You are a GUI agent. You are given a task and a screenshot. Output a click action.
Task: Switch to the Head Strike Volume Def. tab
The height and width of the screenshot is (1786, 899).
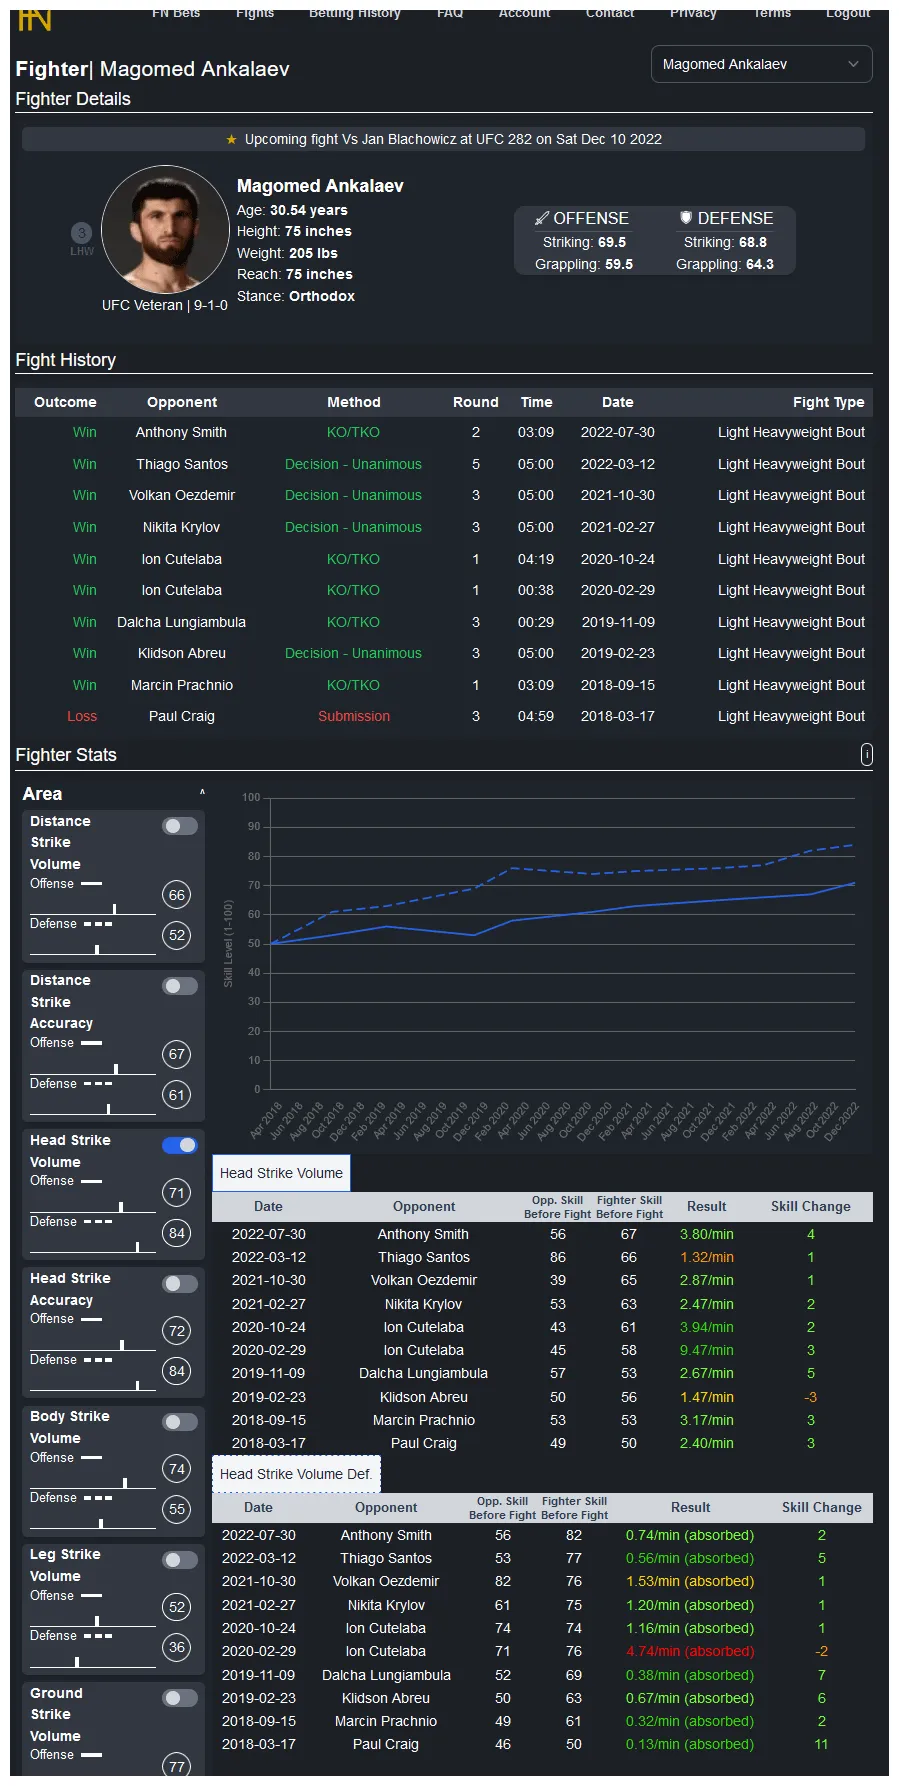coord(296,1474)
